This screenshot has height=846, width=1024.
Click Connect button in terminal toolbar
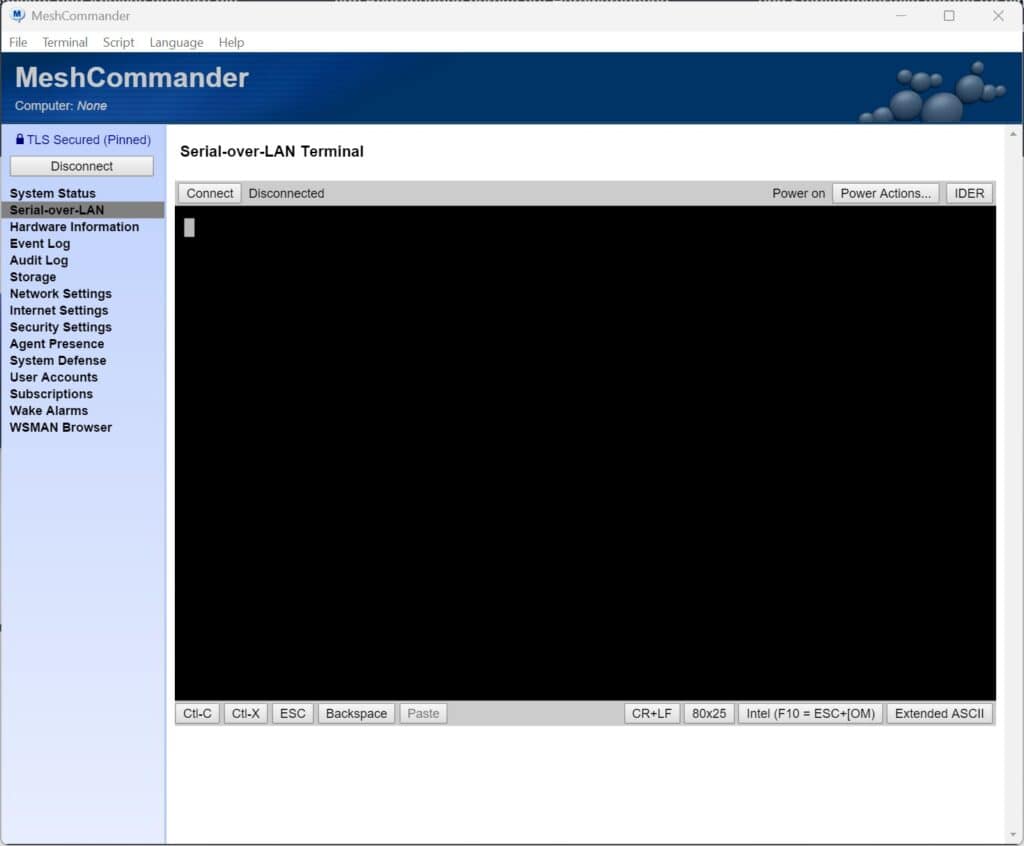(209, 193)
